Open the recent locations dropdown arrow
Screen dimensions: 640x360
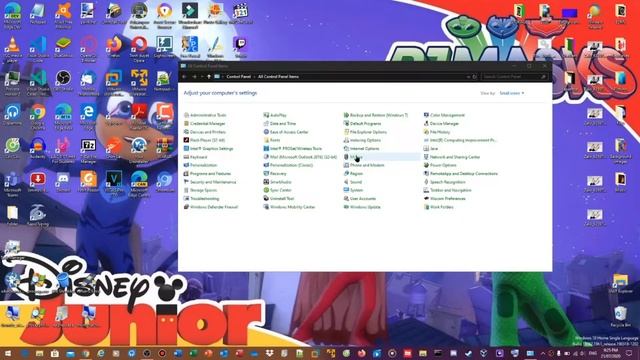(x=202, y=76)
